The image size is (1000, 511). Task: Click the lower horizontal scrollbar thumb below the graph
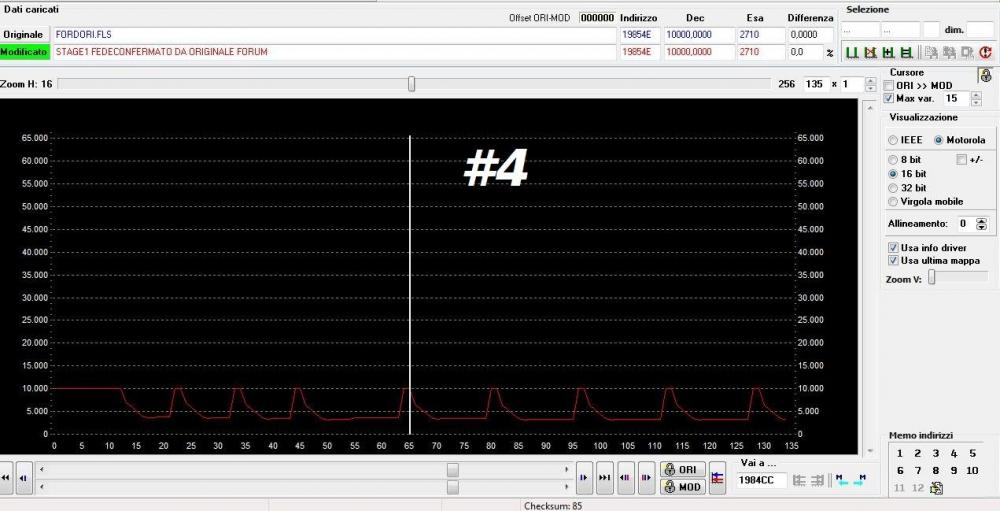pyautogui.click(x=452, y=487)
